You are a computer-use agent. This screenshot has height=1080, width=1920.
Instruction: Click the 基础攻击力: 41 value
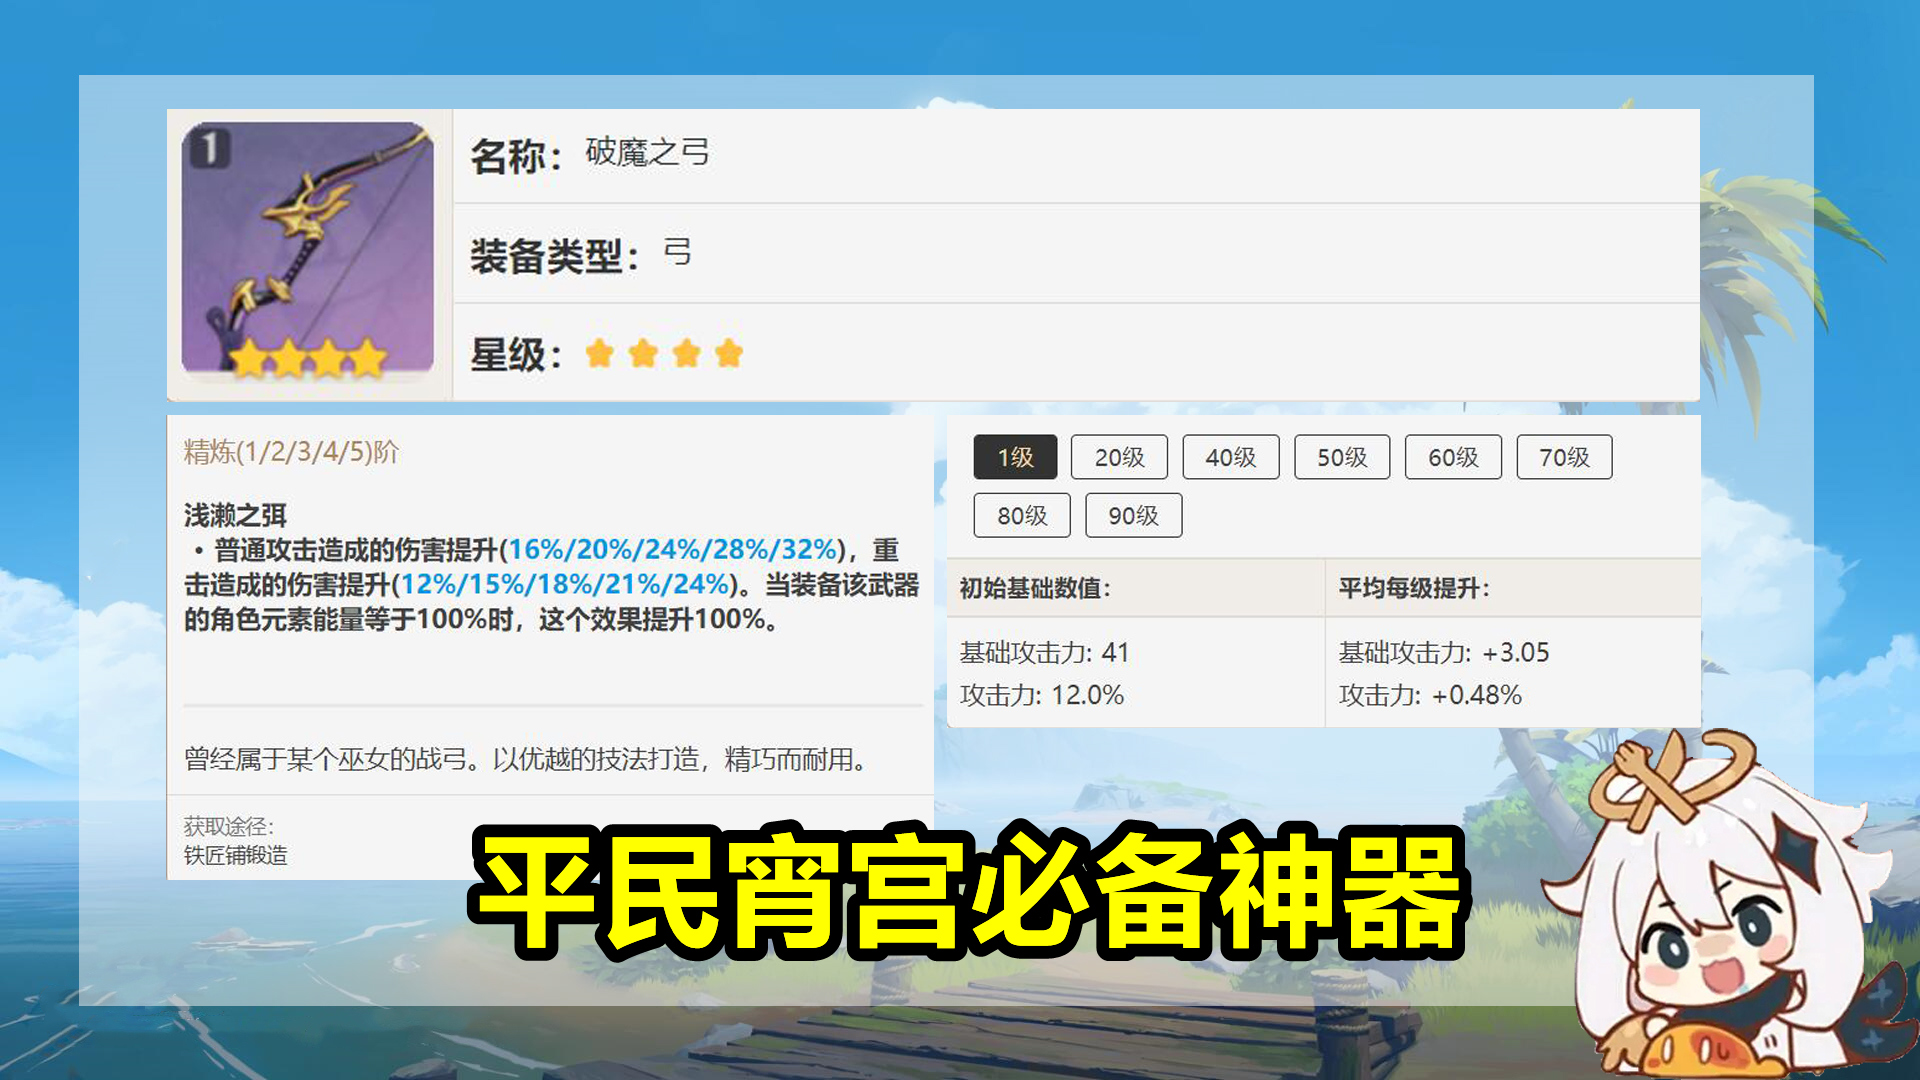(1044, 653)
